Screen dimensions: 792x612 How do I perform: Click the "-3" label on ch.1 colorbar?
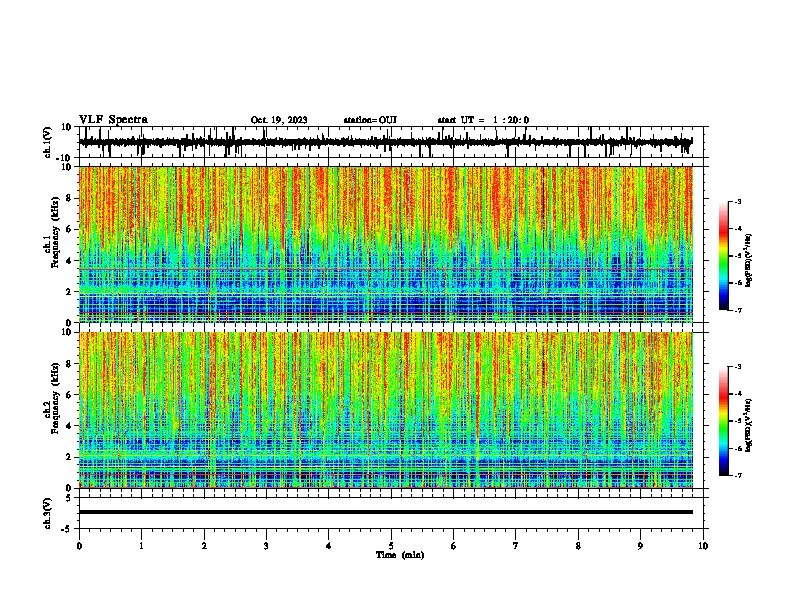(x=737, y=201)
